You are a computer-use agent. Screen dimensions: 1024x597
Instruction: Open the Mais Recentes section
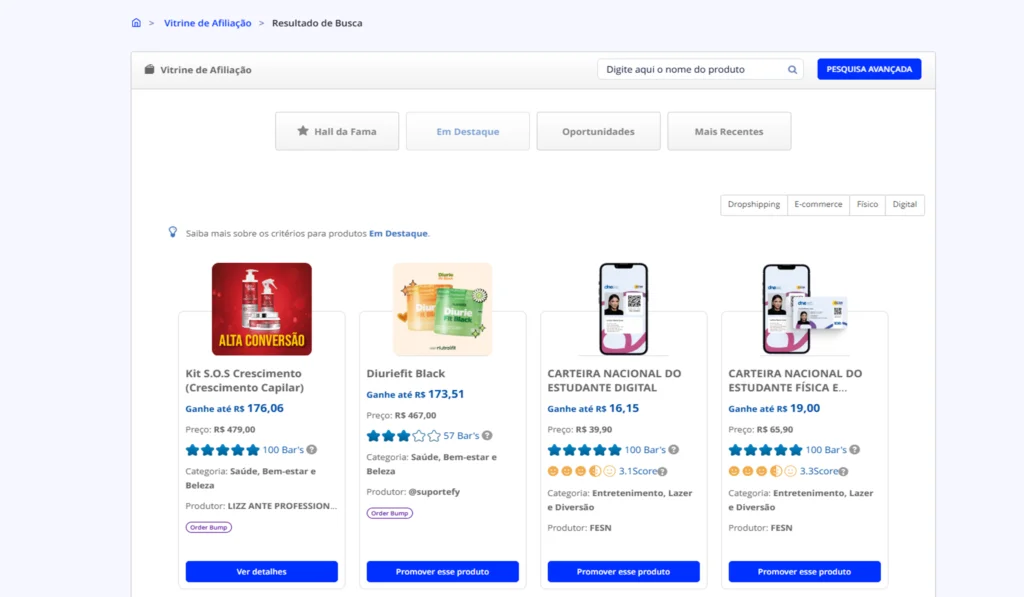(x=729, y=130)
